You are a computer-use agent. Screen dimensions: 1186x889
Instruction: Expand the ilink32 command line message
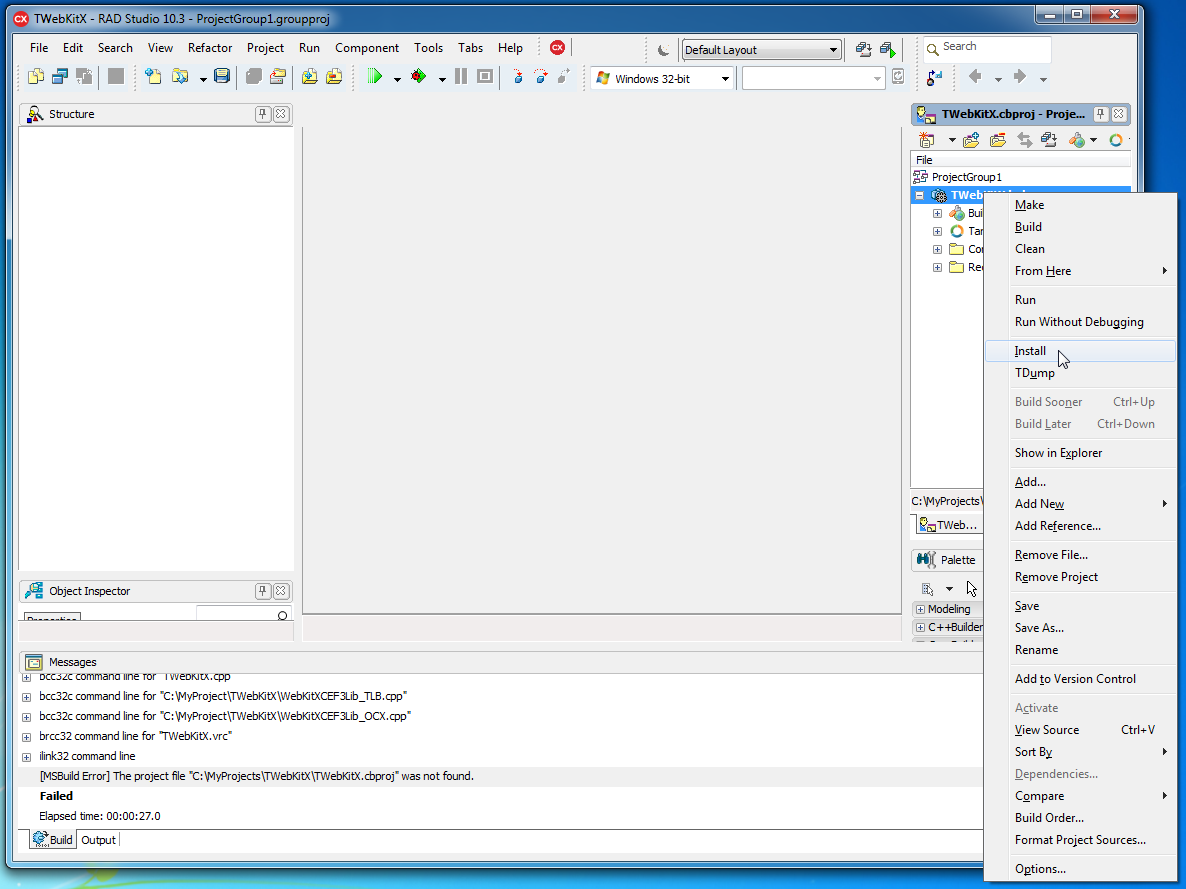[26, 757]
